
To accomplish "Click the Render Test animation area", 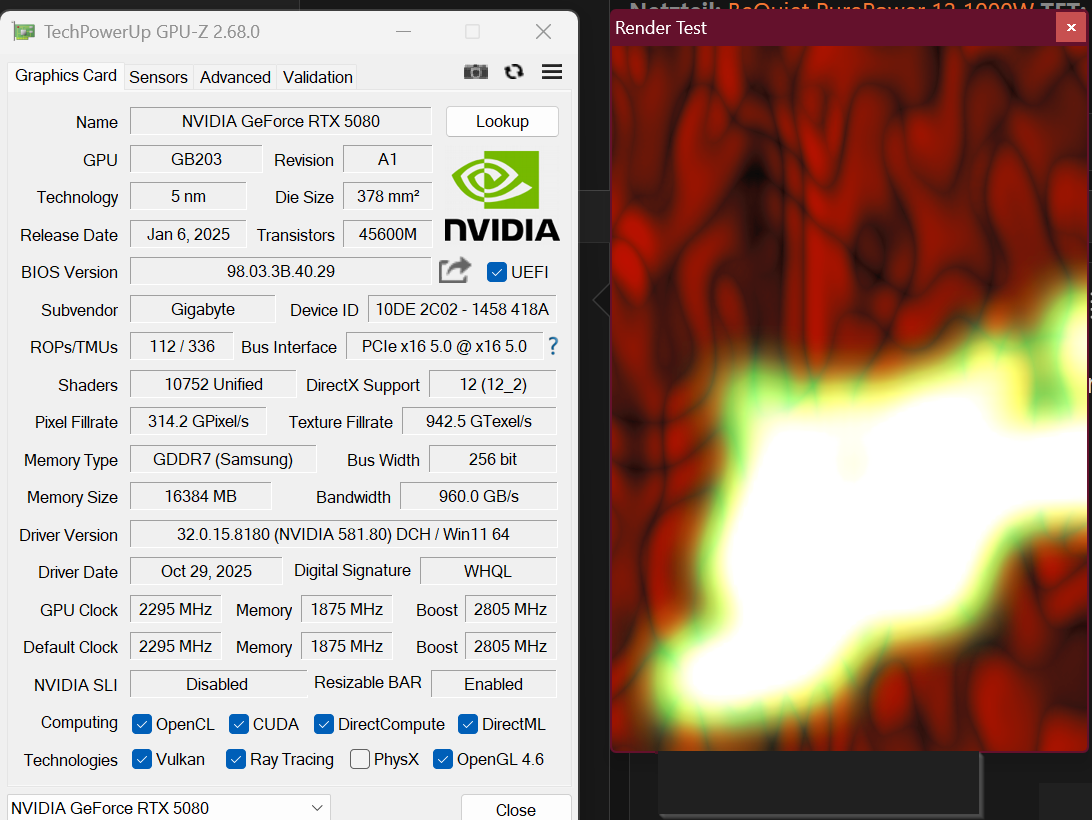I will [849, 399].
